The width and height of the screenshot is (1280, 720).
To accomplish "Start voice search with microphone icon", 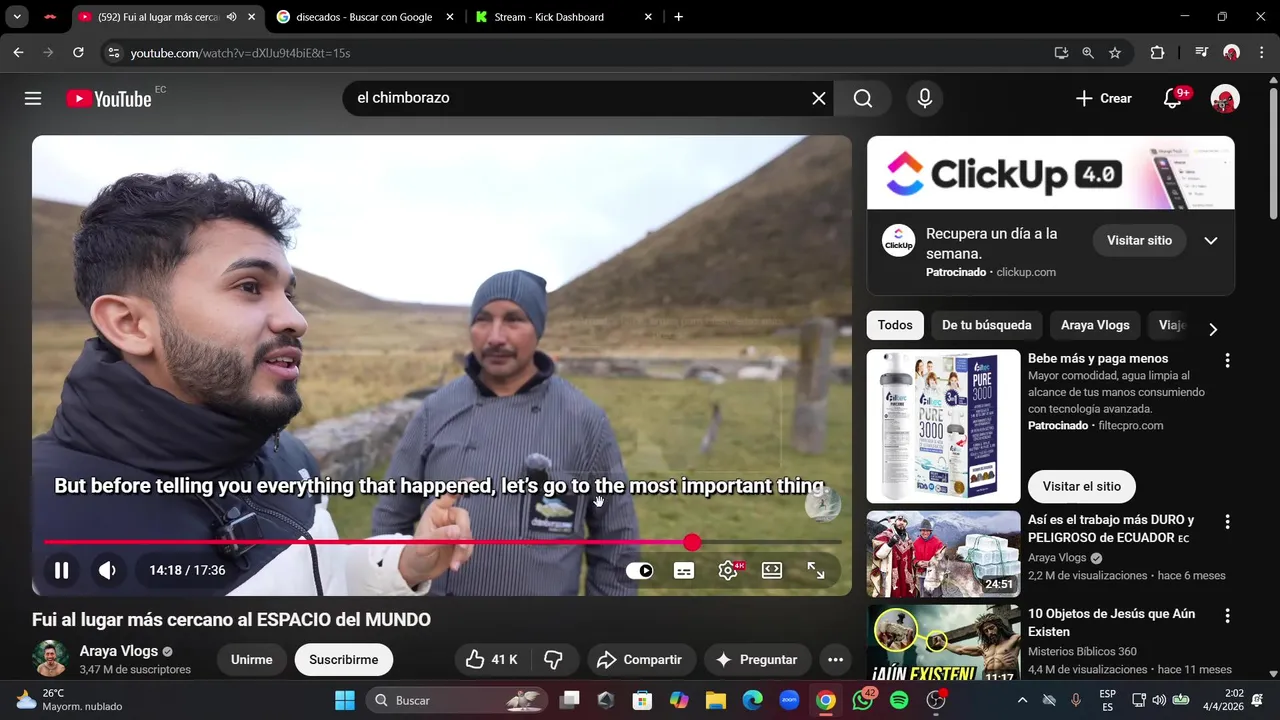I will click(x=925, y=98).
